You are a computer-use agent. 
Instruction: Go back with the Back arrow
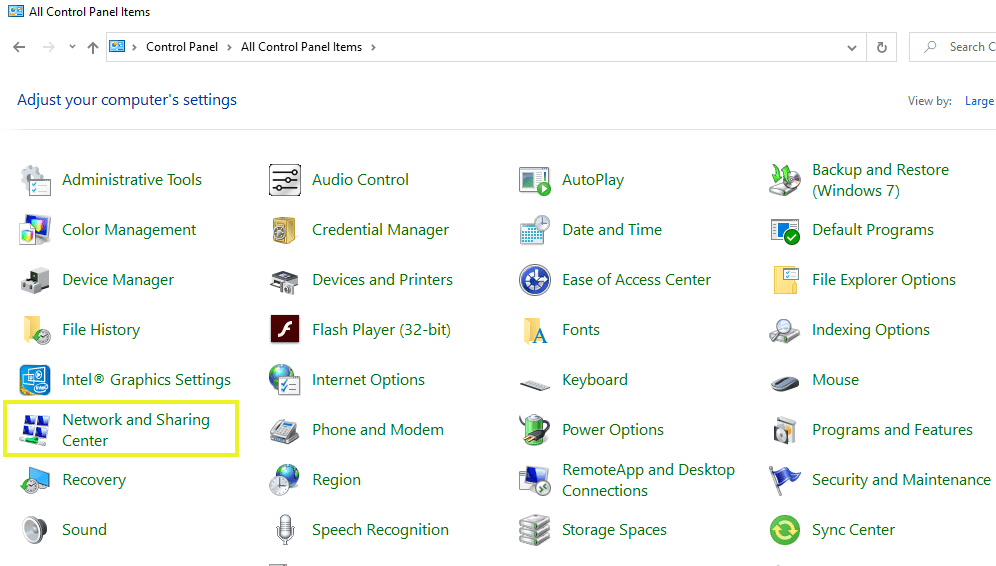pyautogui.click(x=19, y=47)
